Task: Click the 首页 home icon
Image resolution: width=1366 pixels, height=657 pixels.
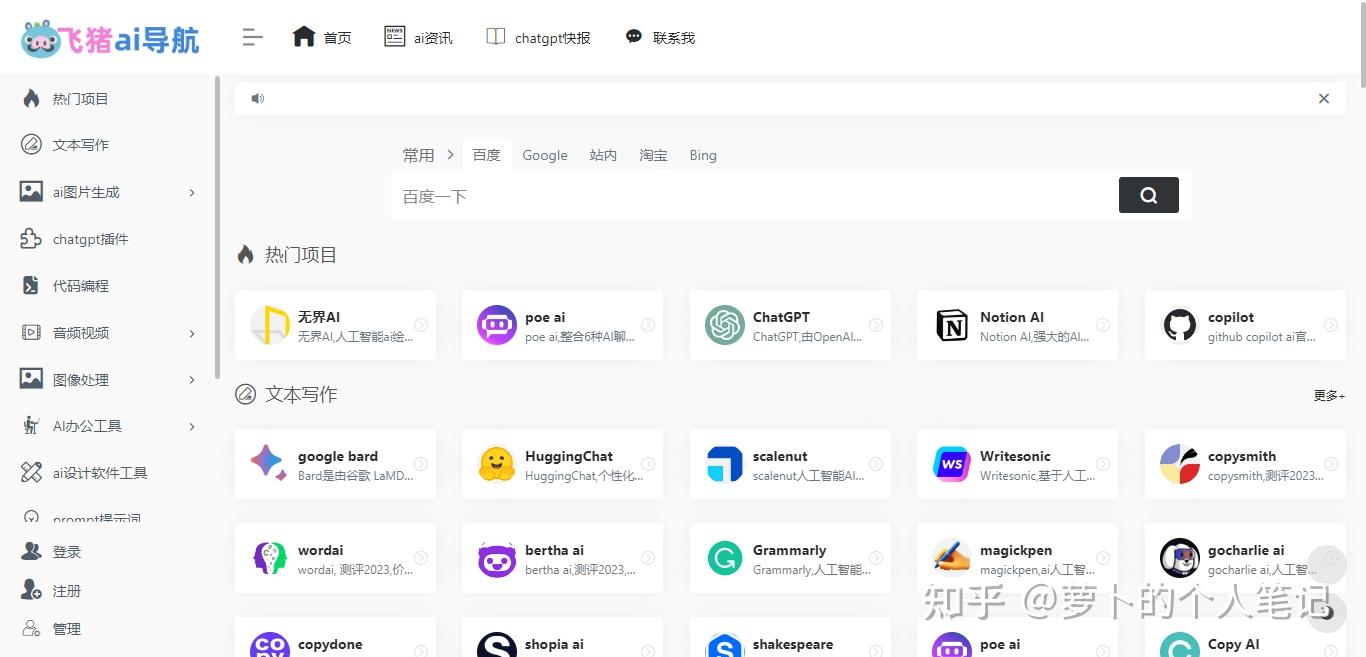Action: coord(304,37)
